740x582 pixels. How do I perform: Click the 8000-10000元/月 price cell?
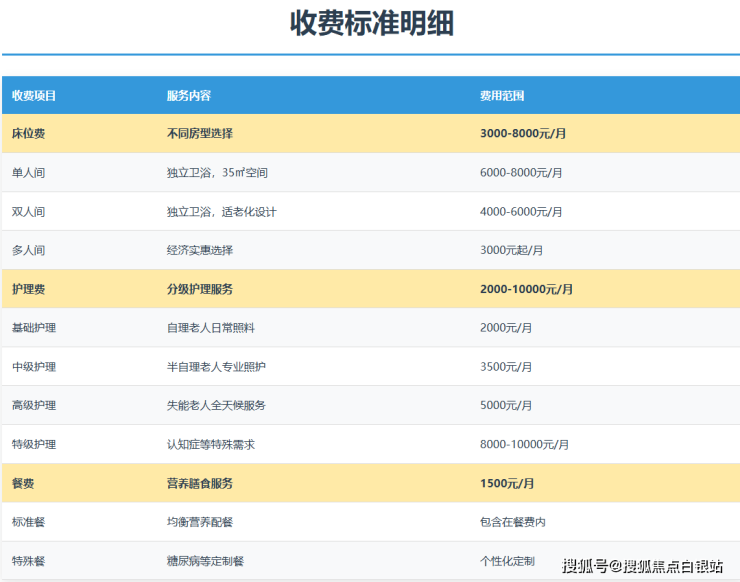tap(524, 444)
